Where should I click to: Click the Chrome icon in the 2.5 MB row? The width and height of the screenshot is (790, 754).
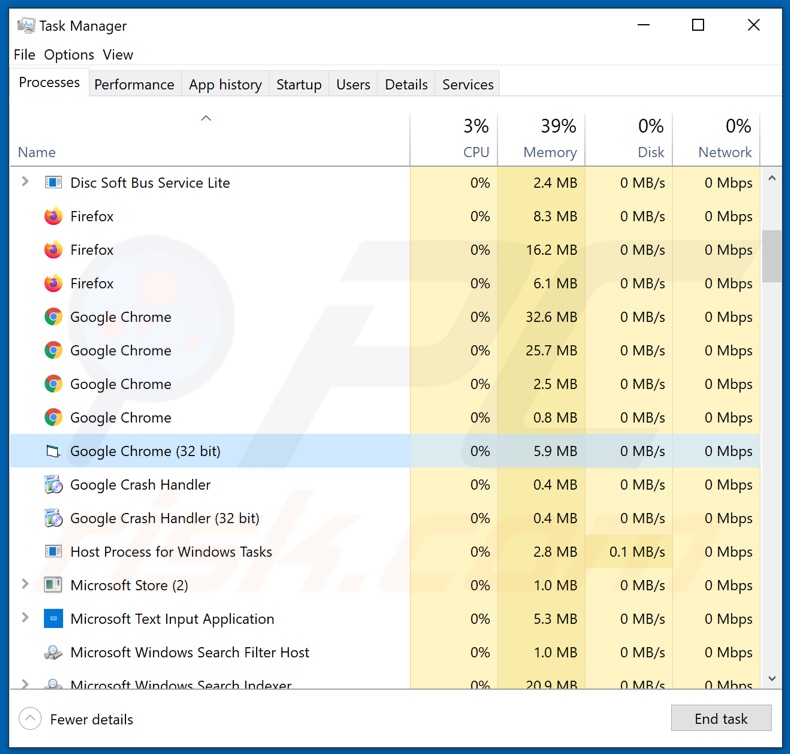point(53,384)
